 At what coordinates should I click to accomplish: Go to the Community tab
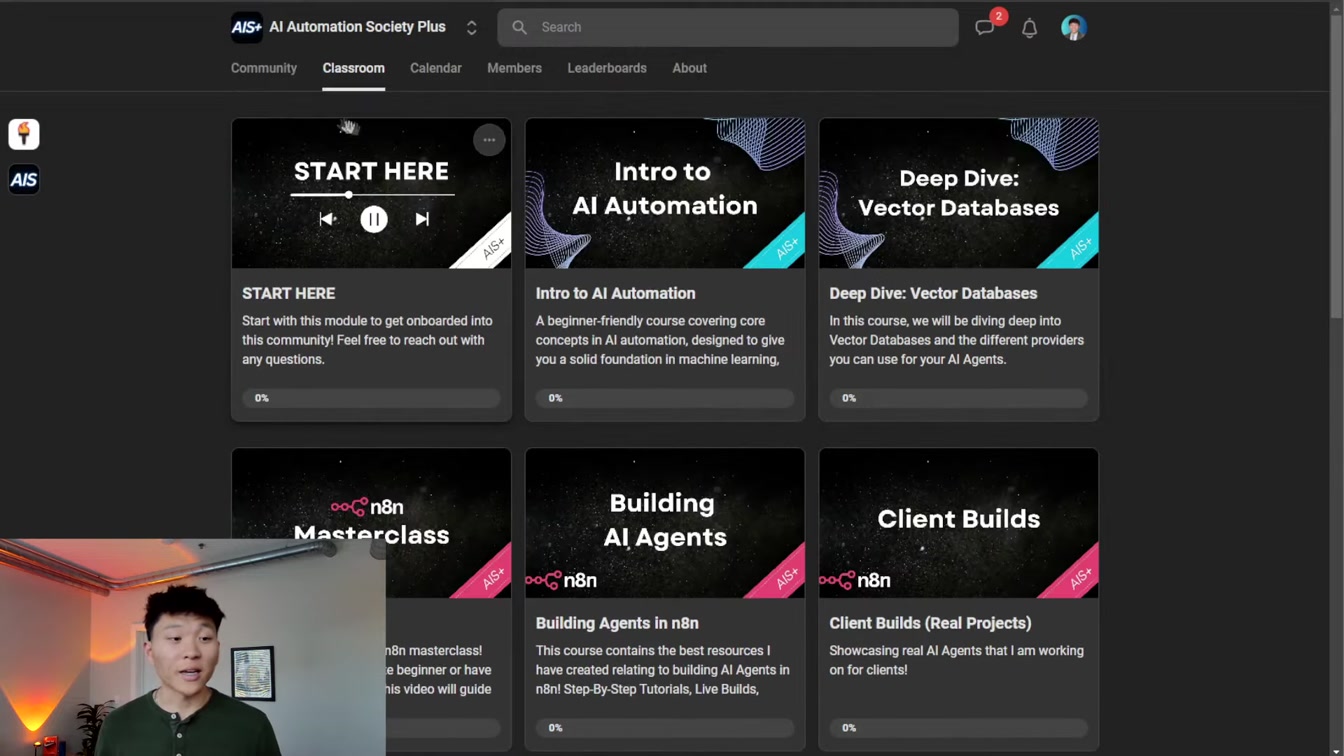(264, 68)
